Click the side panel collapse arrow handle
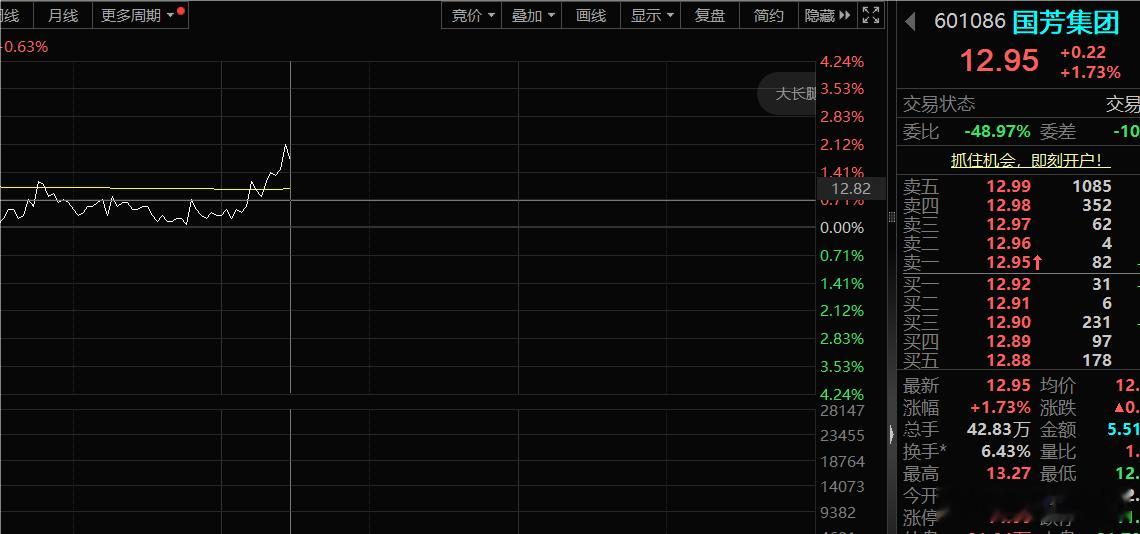Screen dimensions: 1140x534 (893, 434)
